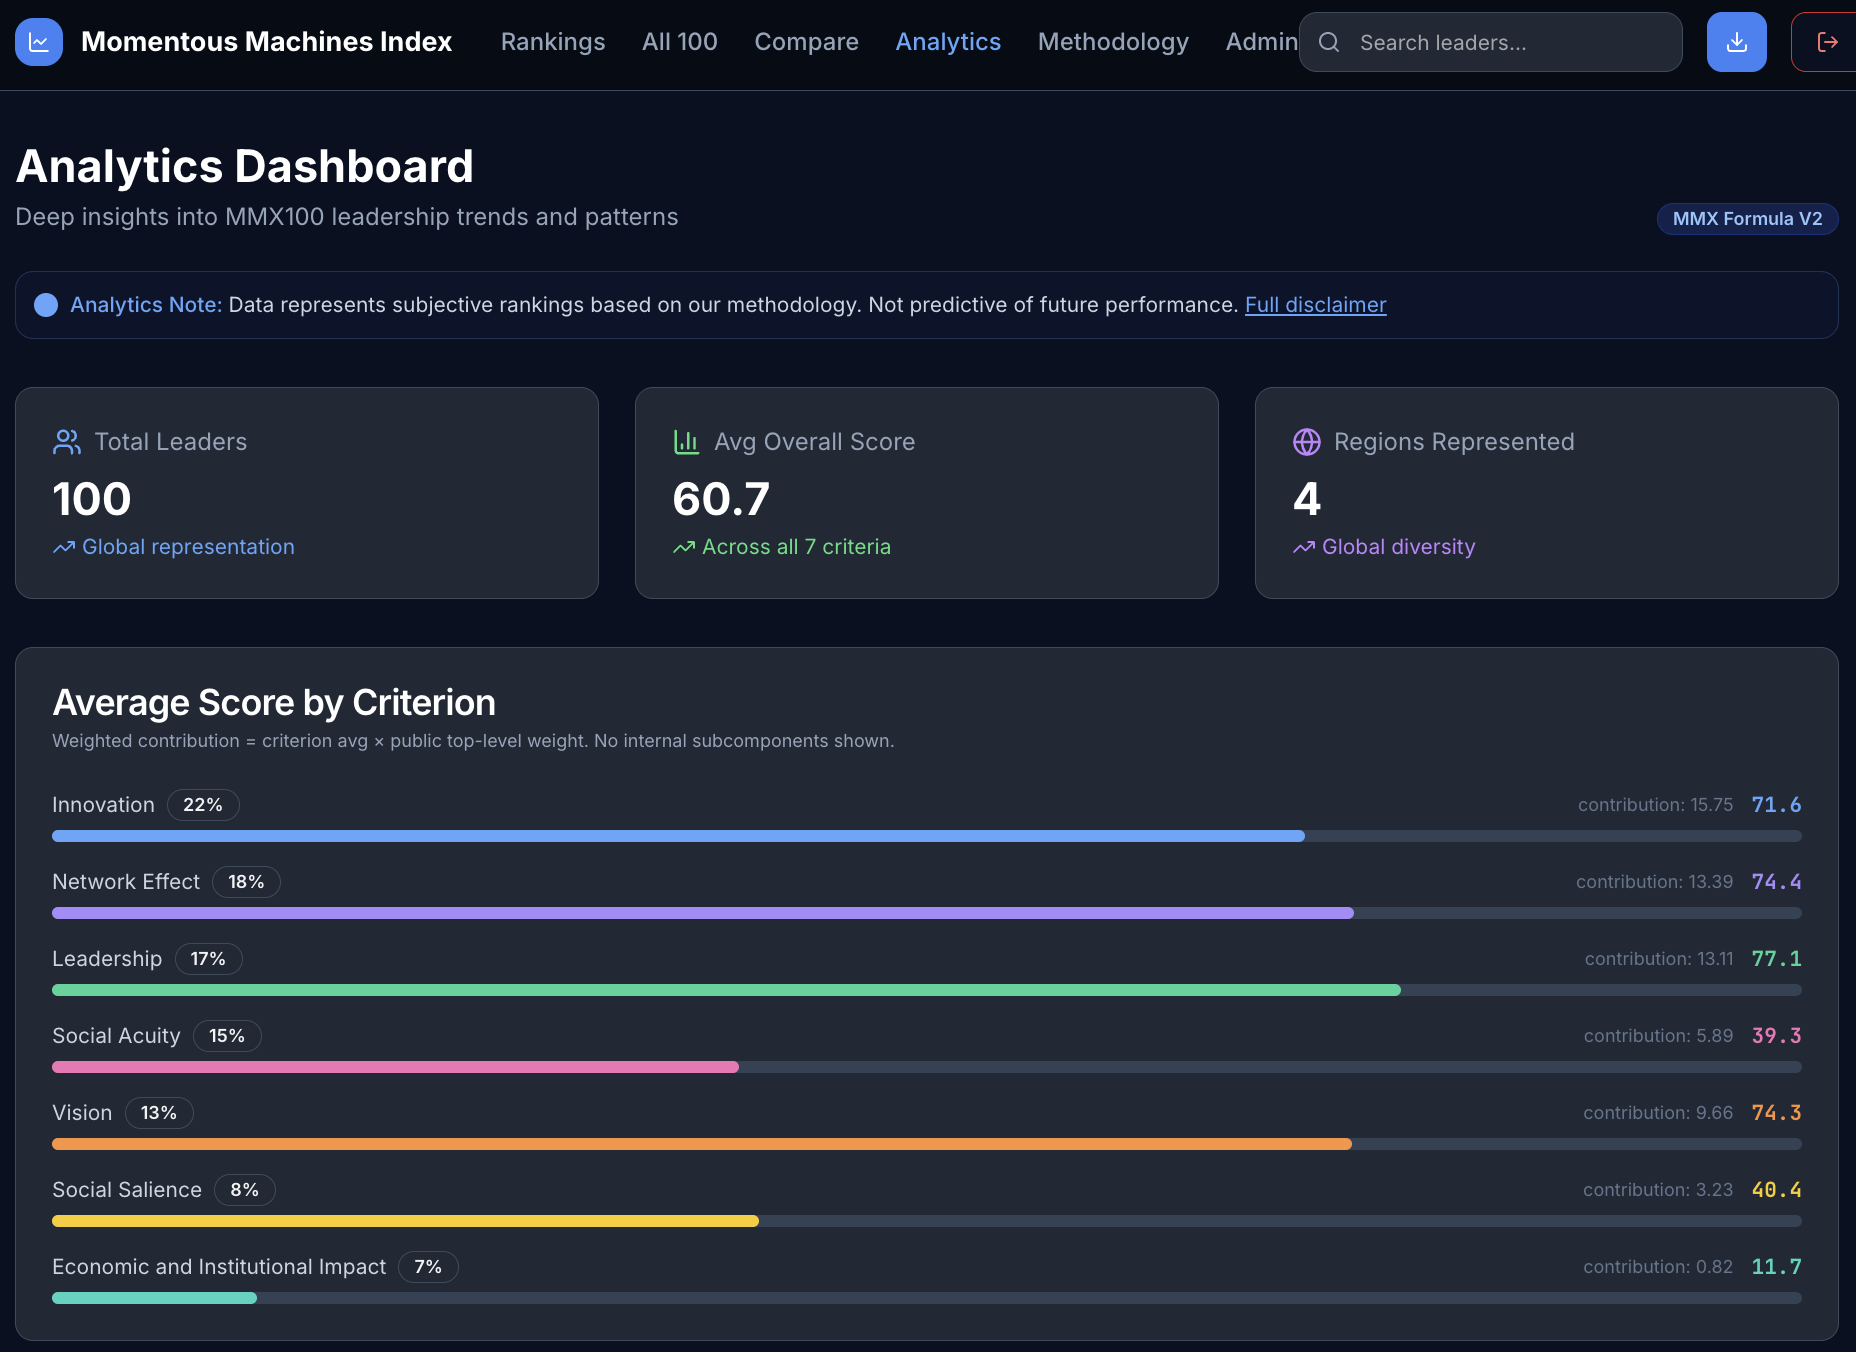Open the Compare section

807,42
